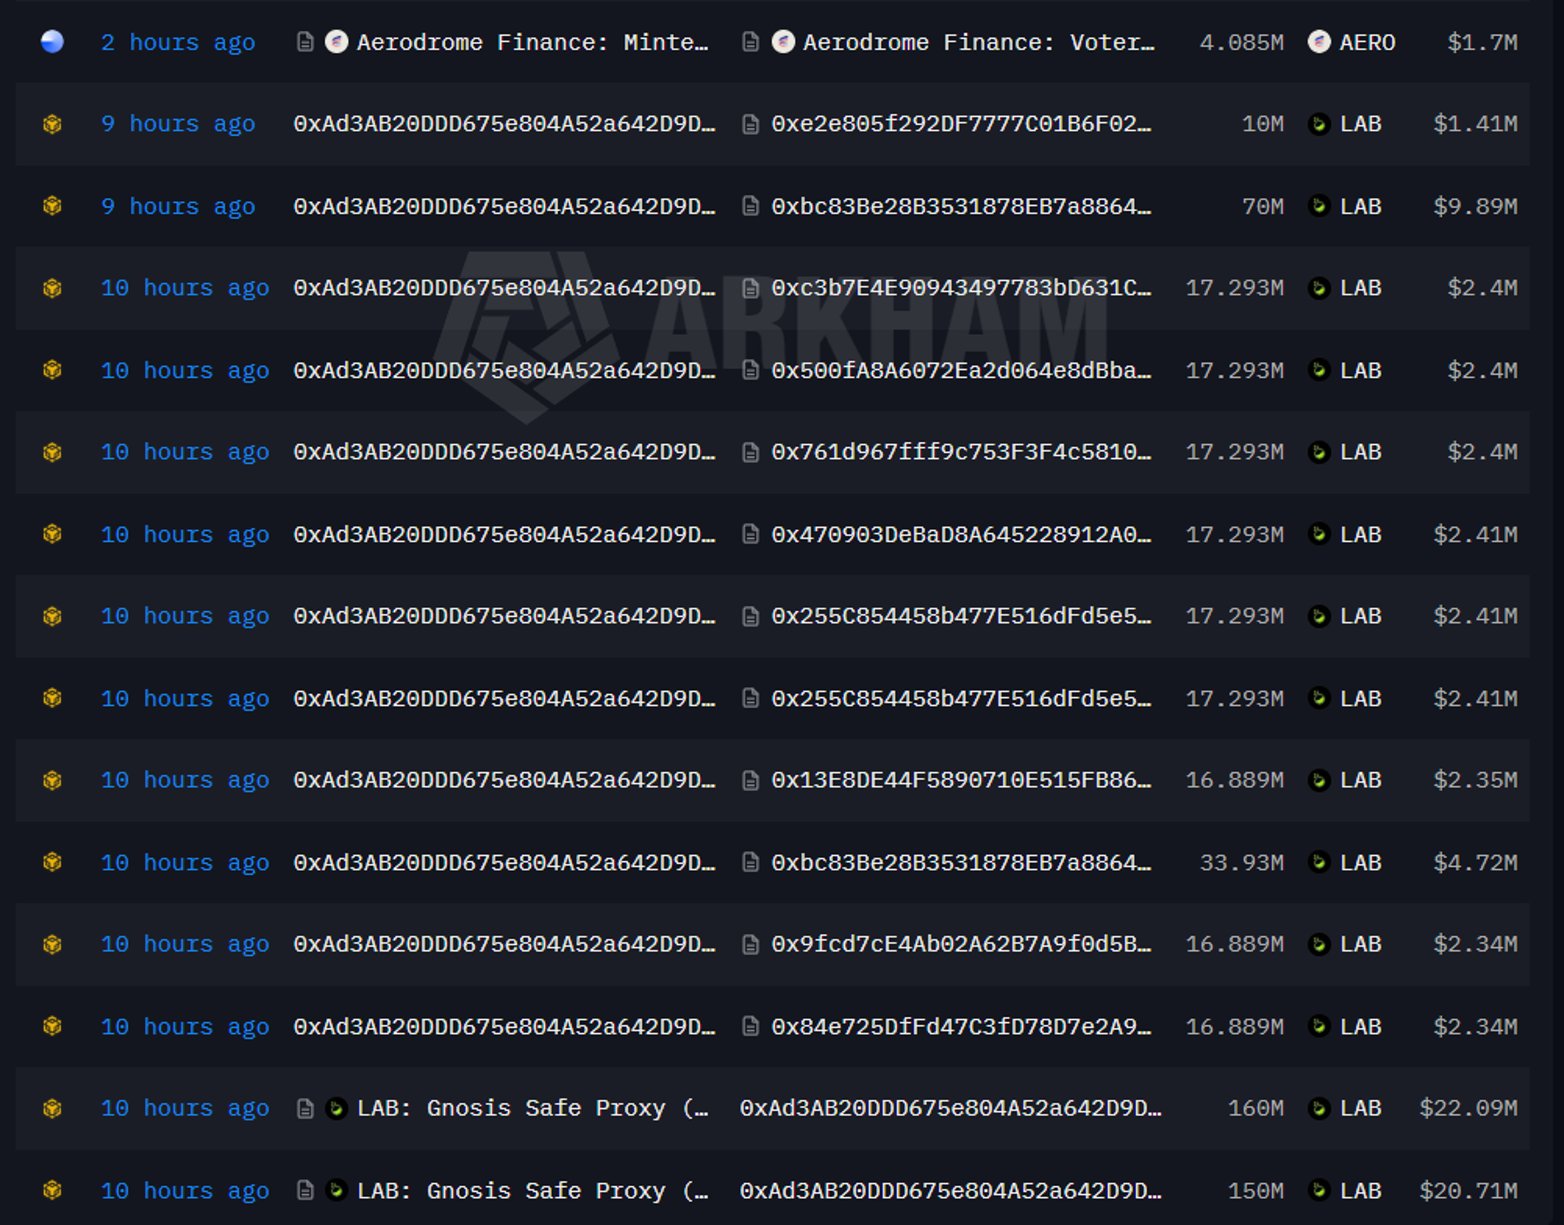Click the '$2.35M' USD value
The height and width of the screenshot is (1225, 1564).
point(1475,780)
